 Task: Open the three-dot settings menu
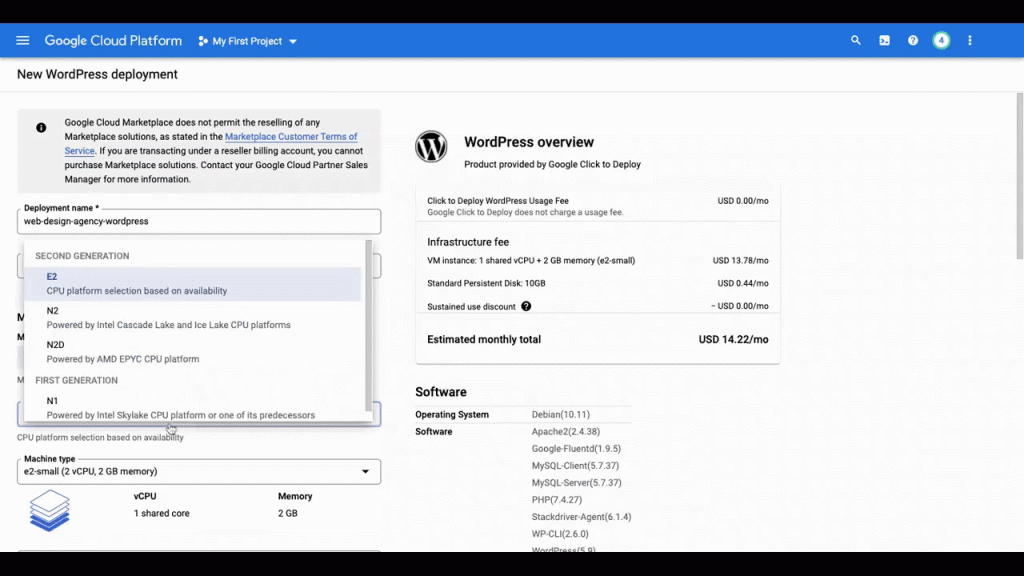970,41
